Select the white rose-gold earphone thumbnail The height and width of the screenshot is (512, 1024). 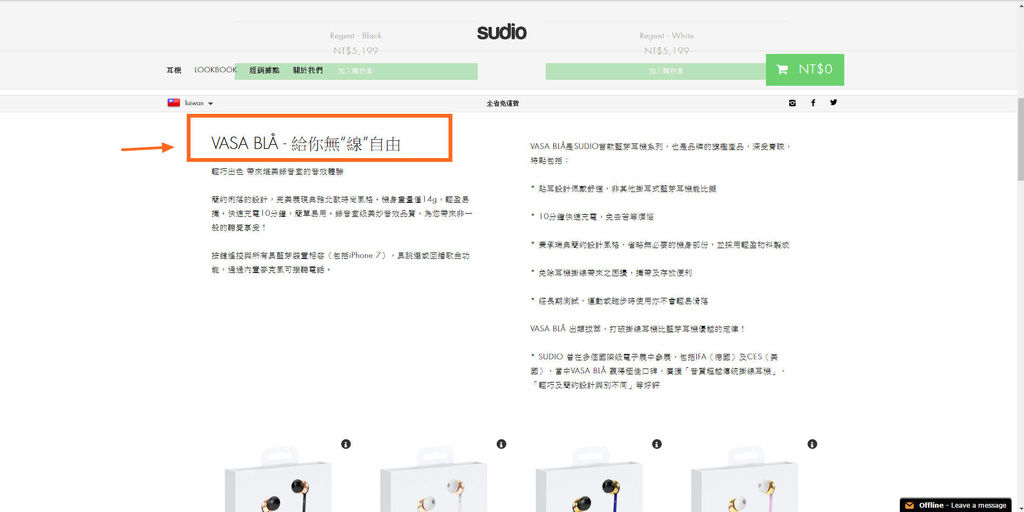coord(434,480)
